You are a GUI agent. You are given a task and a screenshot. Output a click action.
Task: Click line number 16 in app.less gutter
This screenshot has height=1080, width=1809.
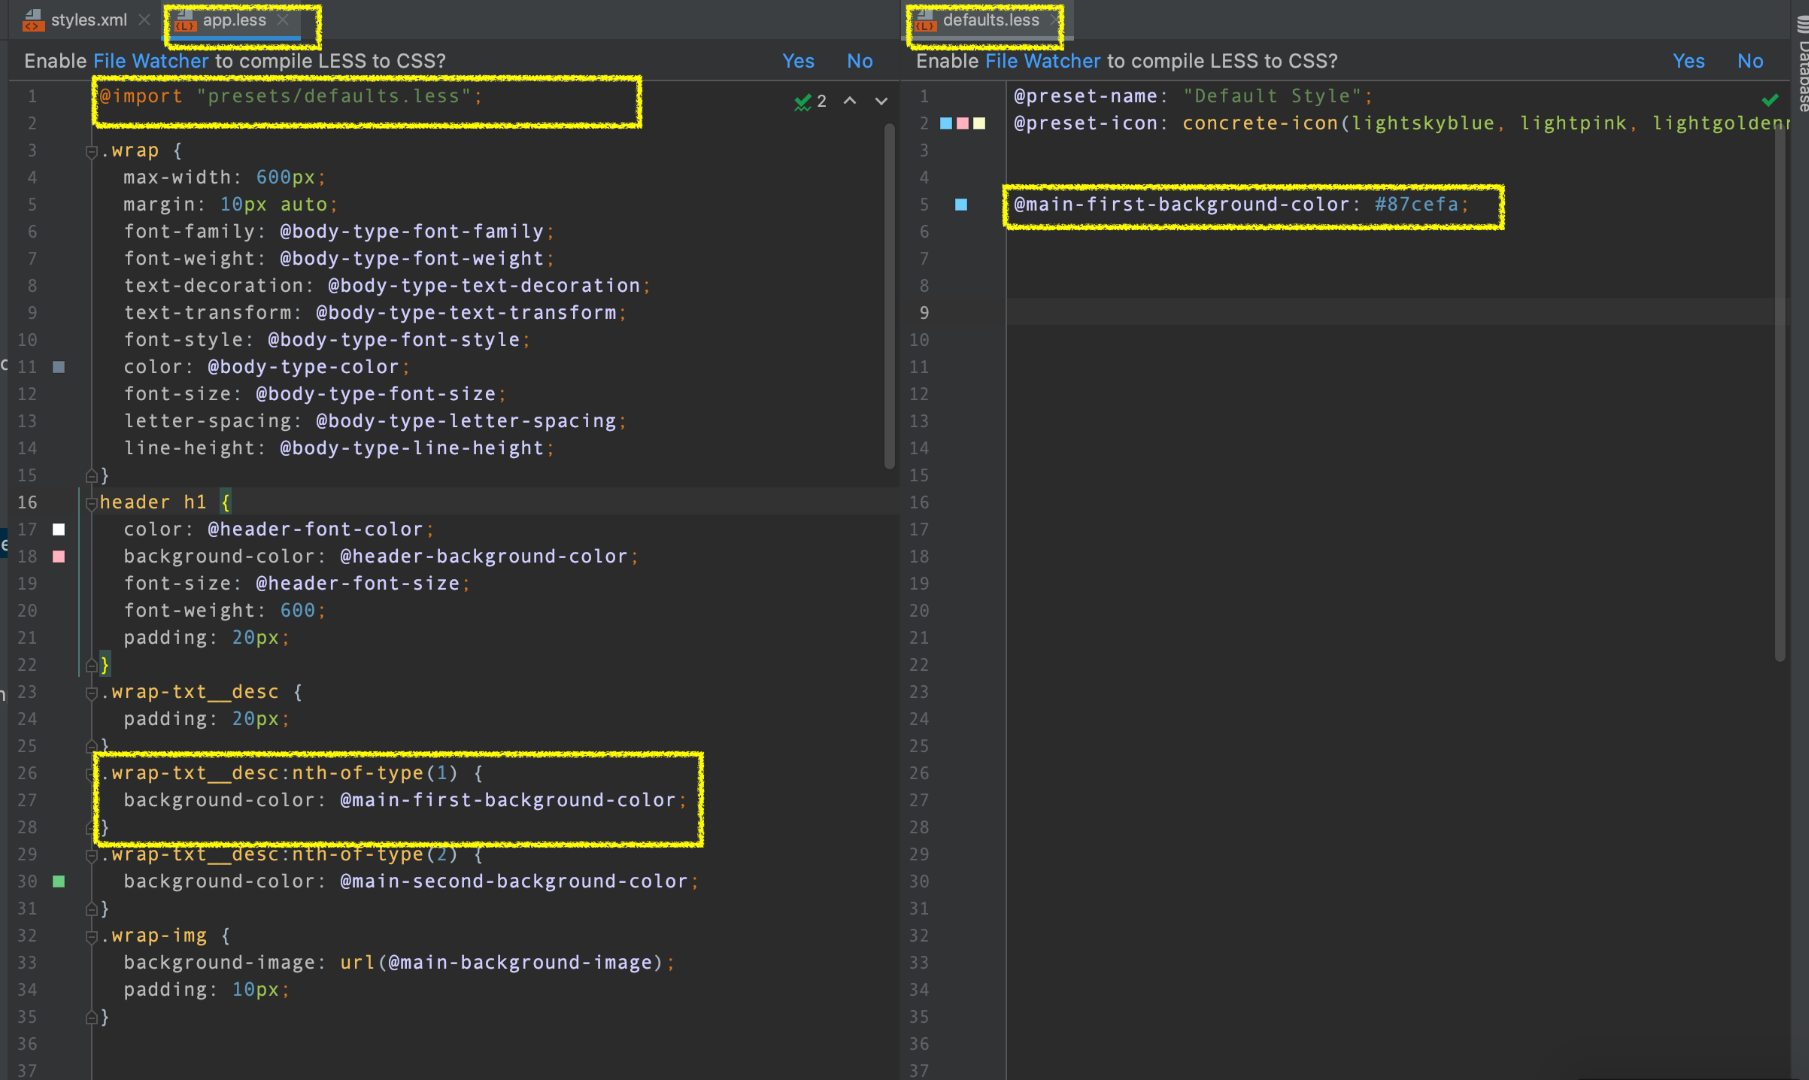click(x=27, y=502)
